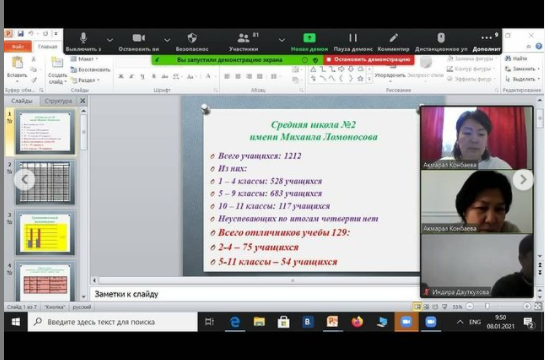Click Создать слайд button
Screen dimensions: 546x360
pos(57,71)
